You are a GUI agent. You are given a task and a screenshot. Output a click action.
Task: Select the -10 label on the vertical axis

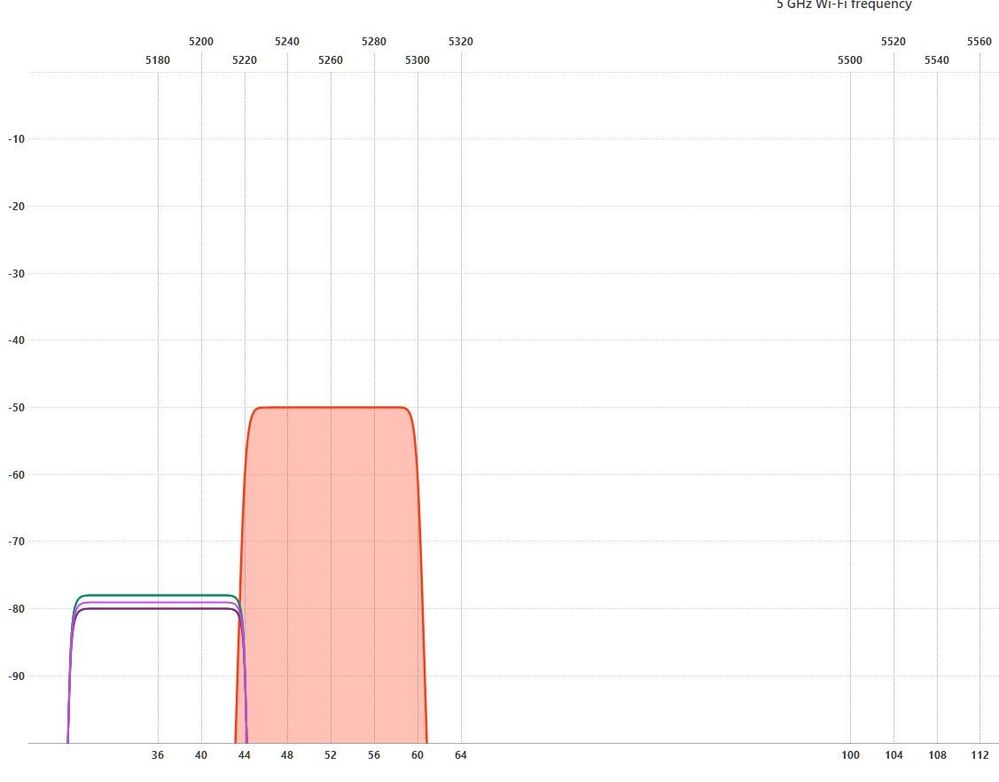pyautogui.click(x=16, y=139)
